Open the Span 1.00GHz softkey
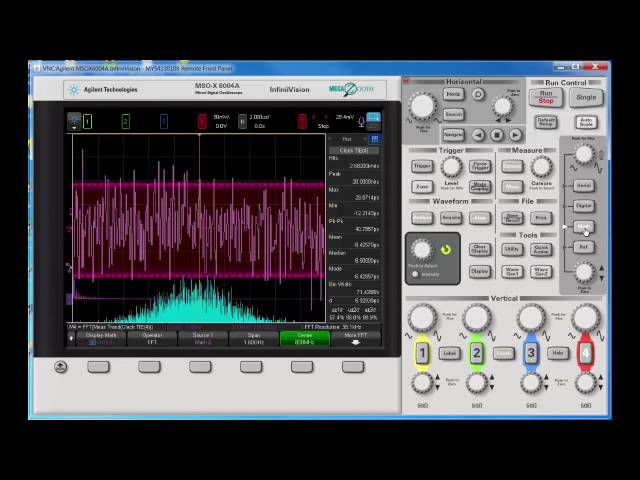640x480 pixels. [254, 338]
